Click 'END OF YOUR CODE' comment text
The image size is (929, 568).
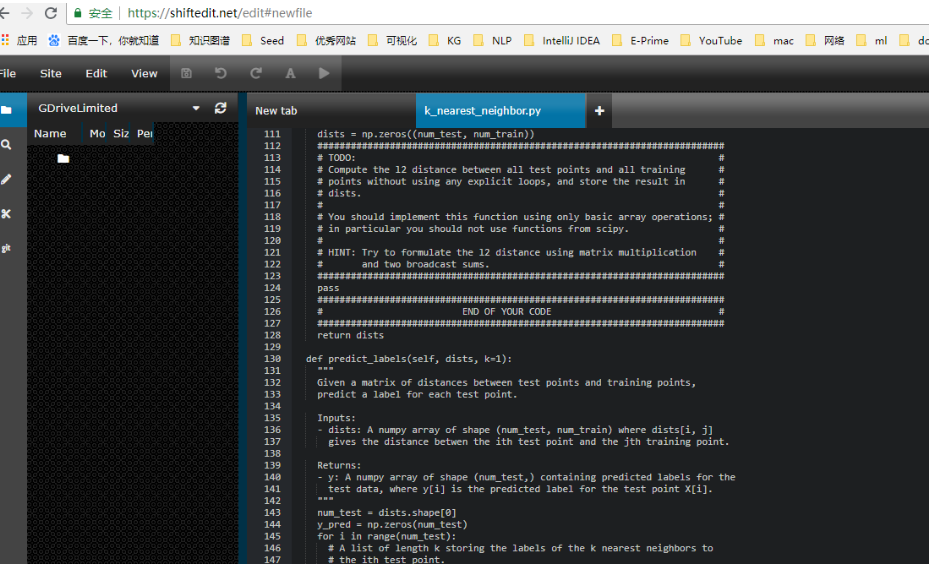pyautogui.click(x=507, y=312)
